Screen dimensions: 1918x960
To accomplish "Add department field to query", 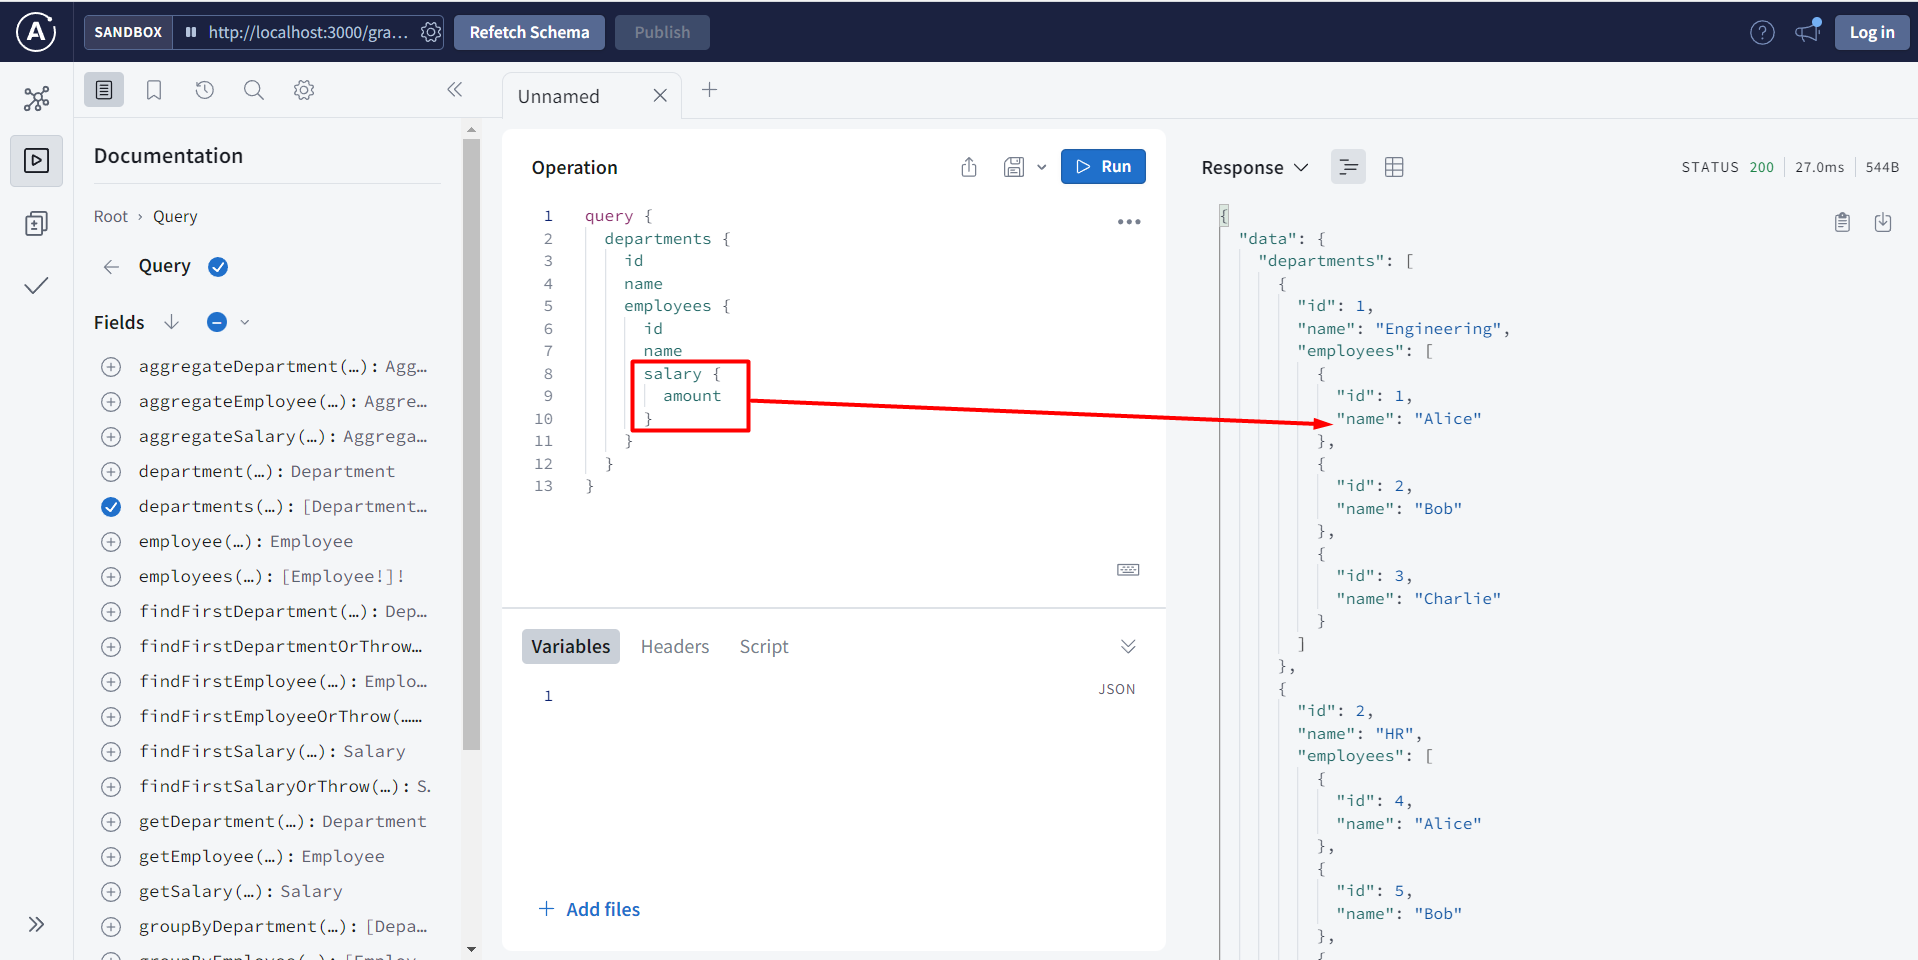I will (111, 472).
